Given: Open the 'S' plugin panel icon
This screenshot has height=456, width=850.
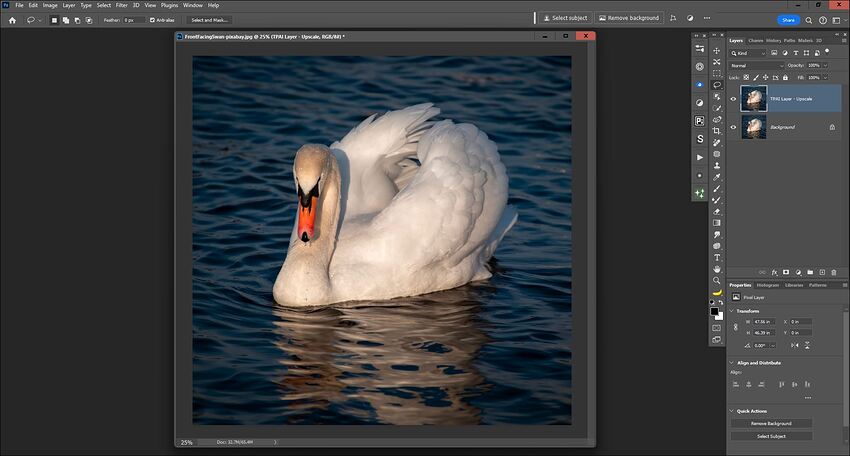Looking at the screenshot, I should (x=700, y=139).
